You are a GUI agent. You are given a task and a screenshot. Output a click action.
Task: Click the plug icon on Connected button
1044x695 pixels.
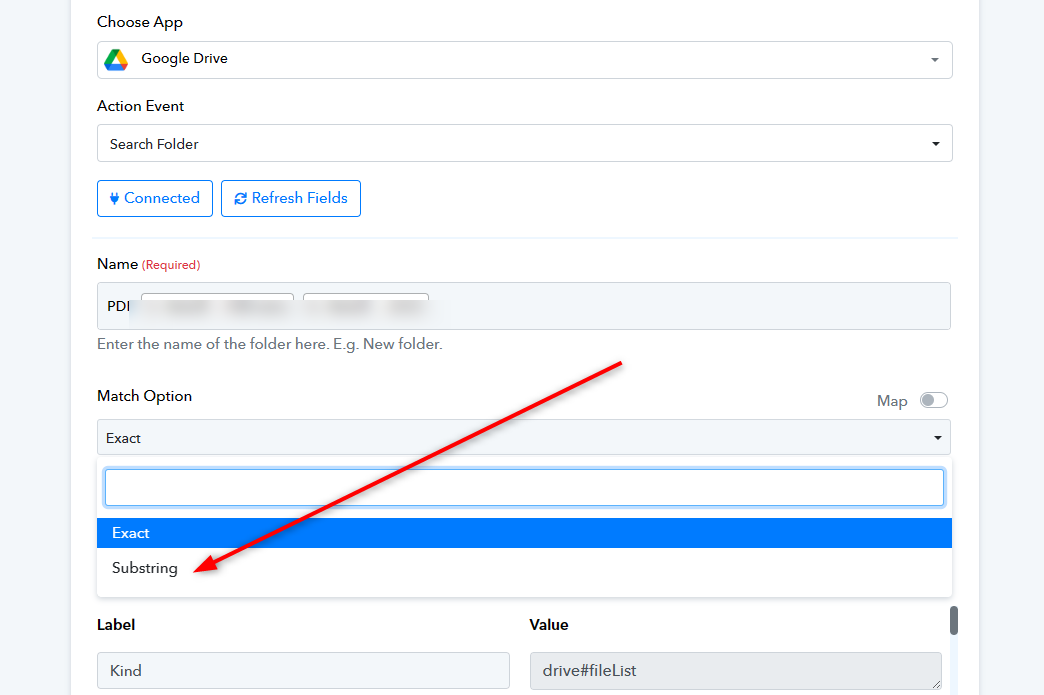pos(114,198)
